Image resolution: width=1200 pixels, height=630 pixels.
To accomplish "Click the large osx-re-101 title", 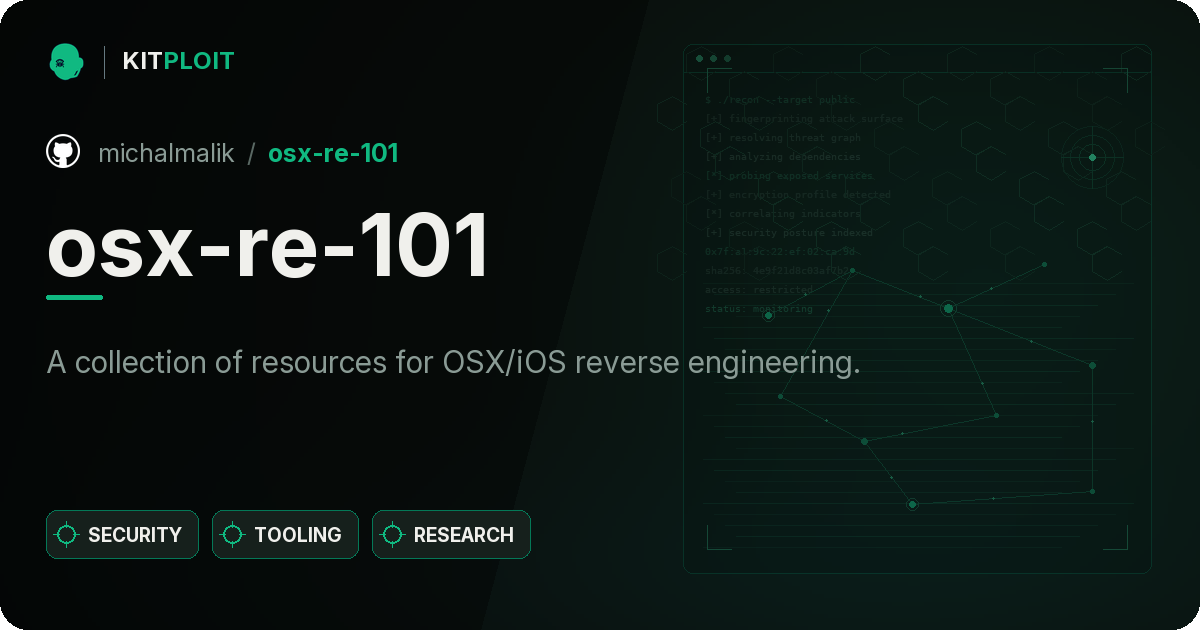I will point(268,244).
